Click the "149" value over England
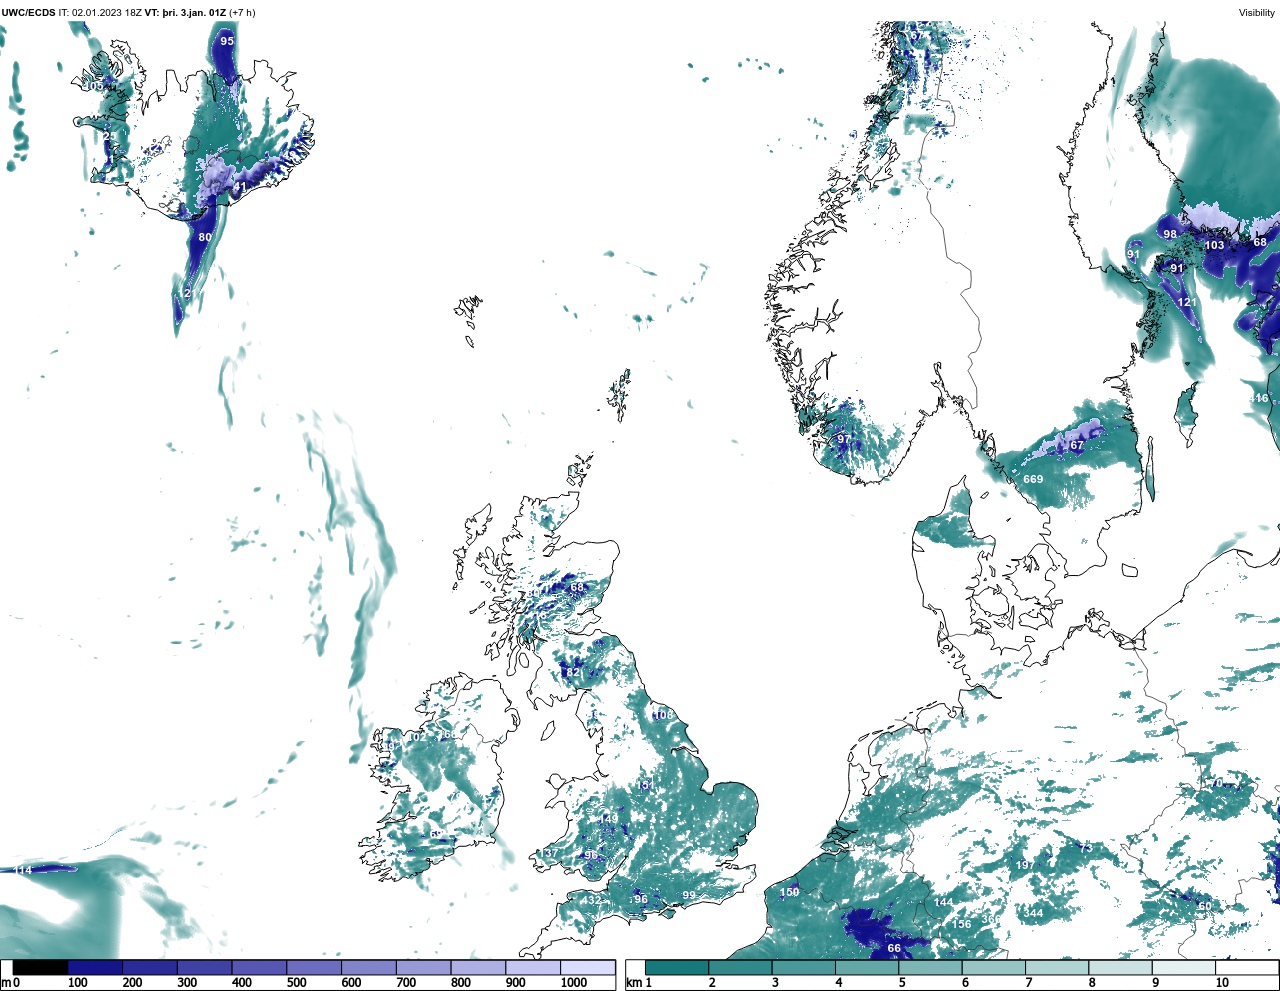This screenshot has height=991, width=1280. click(x=609, y=819)
